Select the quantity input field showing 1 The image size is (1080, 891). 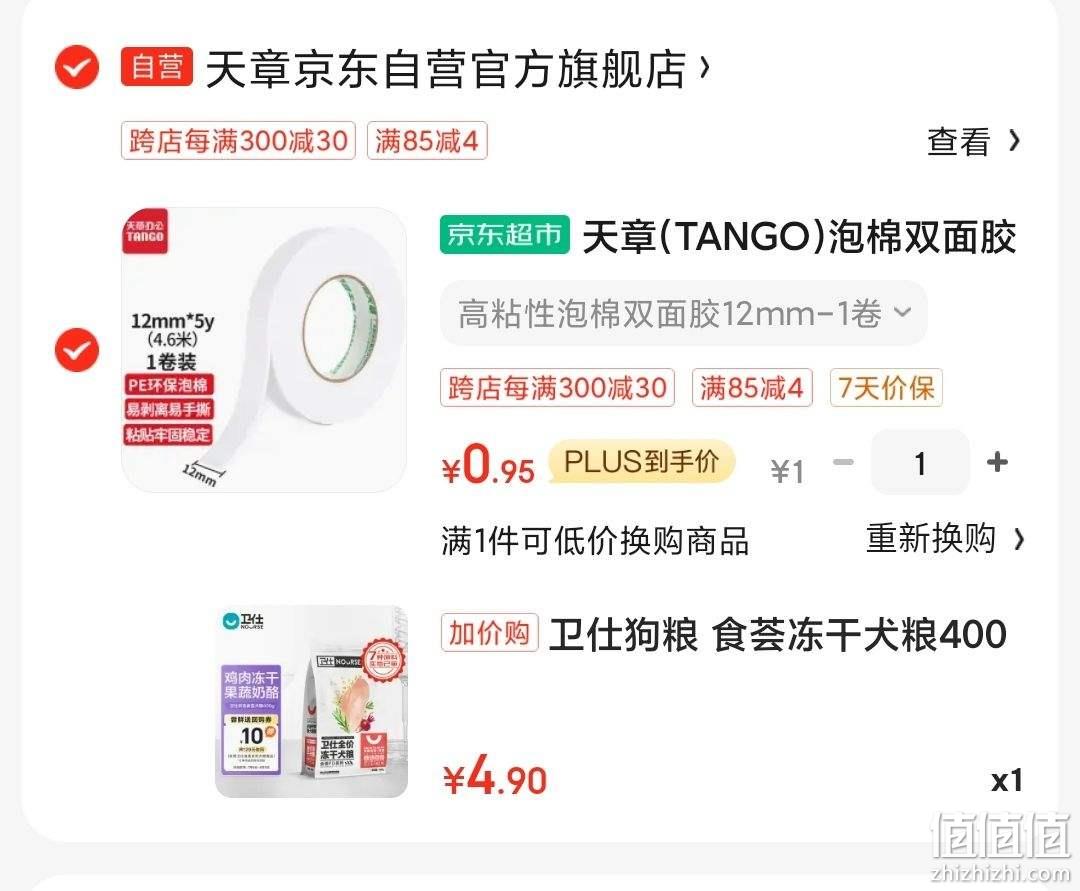click(x=920, y=462)
